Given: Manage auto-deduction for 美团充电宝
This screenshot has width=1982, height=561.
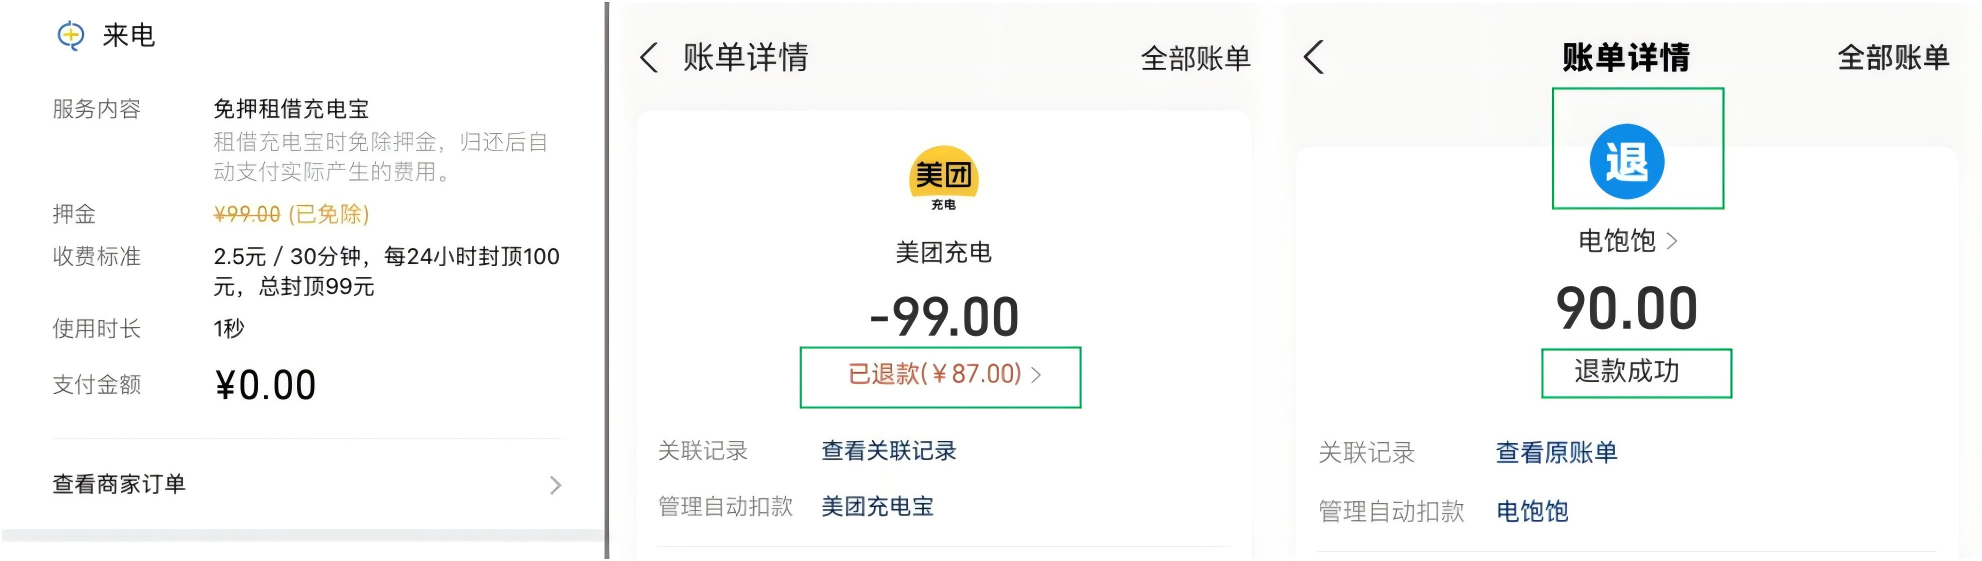Looking at the screenshot, I should coord(878,507).
